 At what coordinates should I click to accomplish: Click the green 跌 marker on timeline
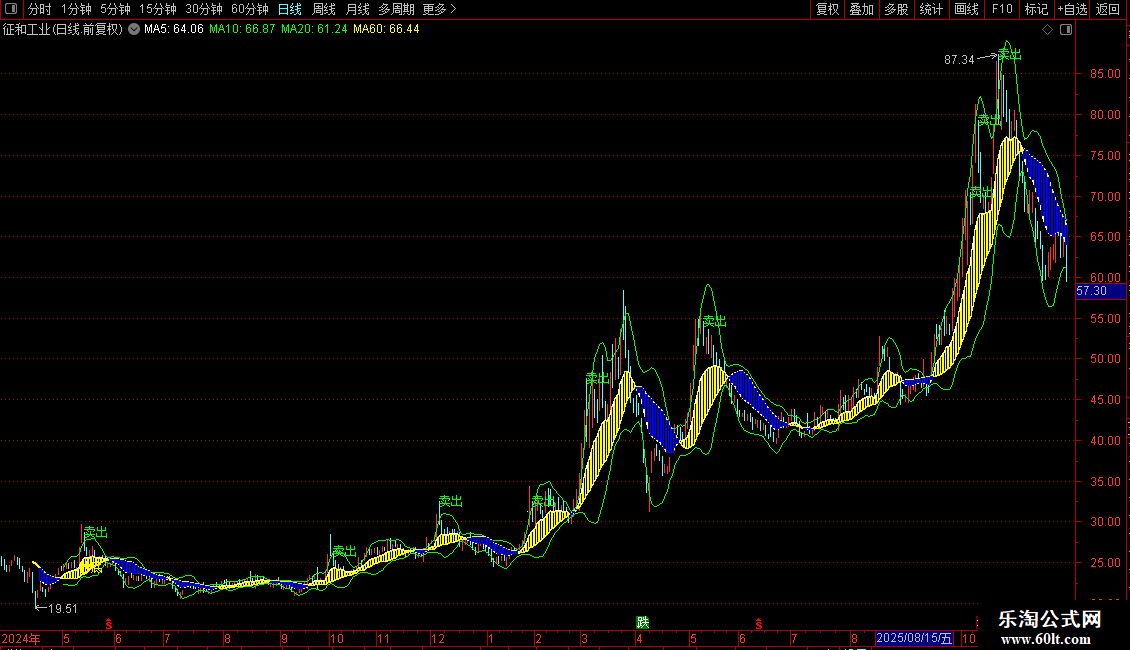pos(642,623)
